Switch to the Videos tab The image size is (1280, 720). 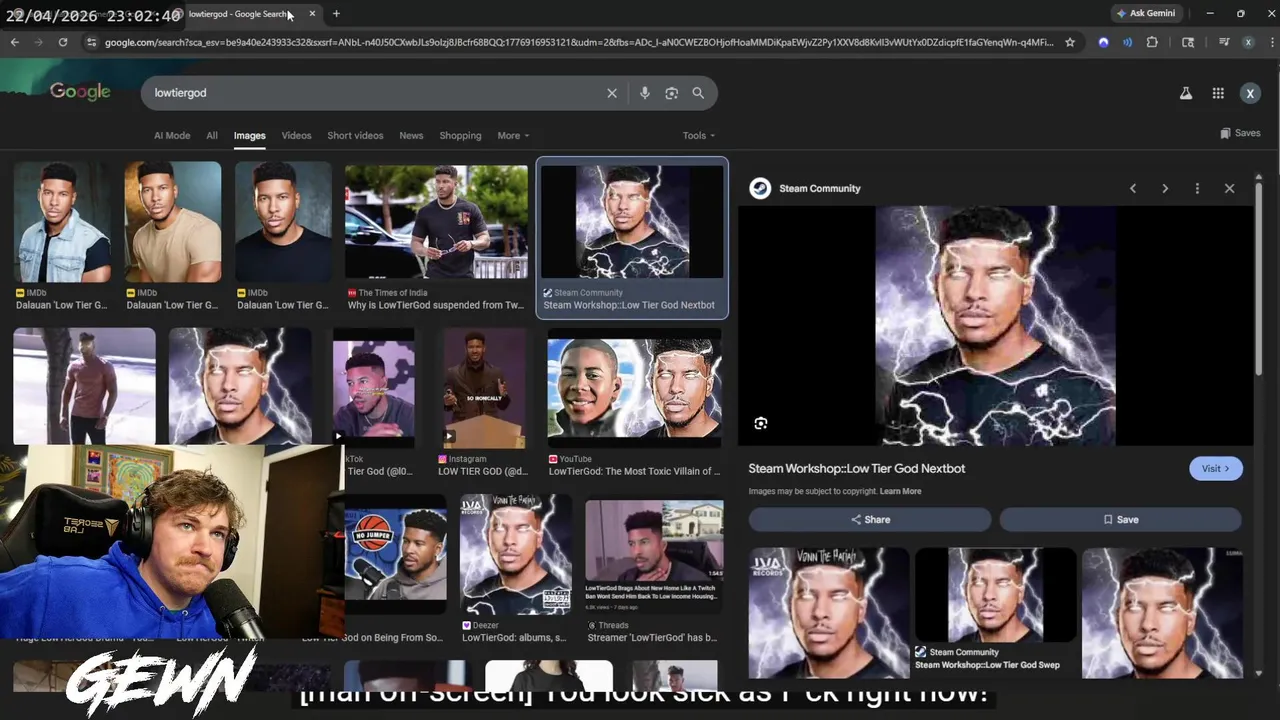click(x=296, y=136)
